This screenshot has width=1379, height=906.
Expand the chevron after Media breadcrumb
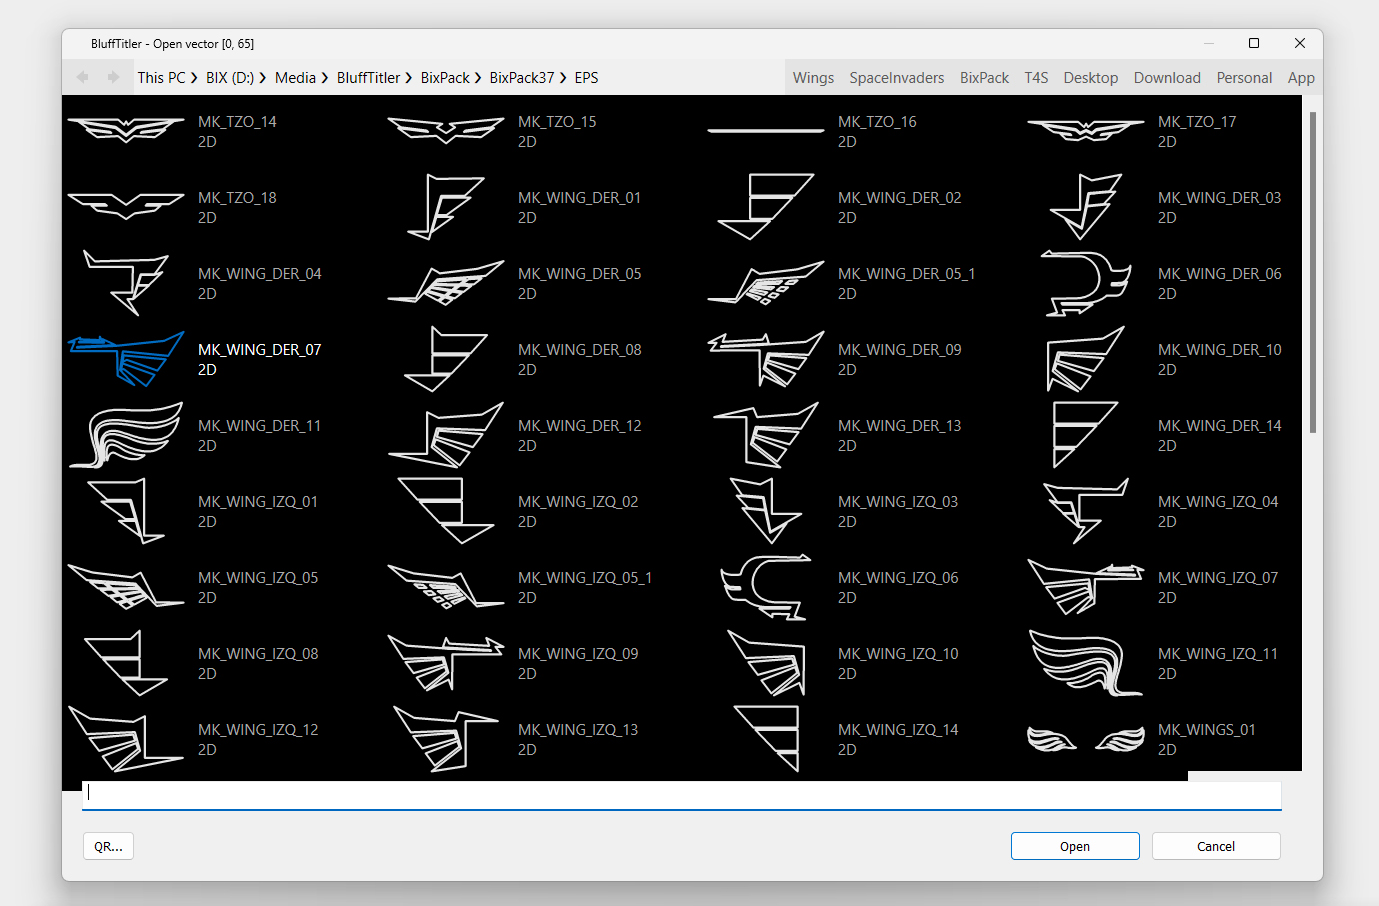[x=325, y=78]
